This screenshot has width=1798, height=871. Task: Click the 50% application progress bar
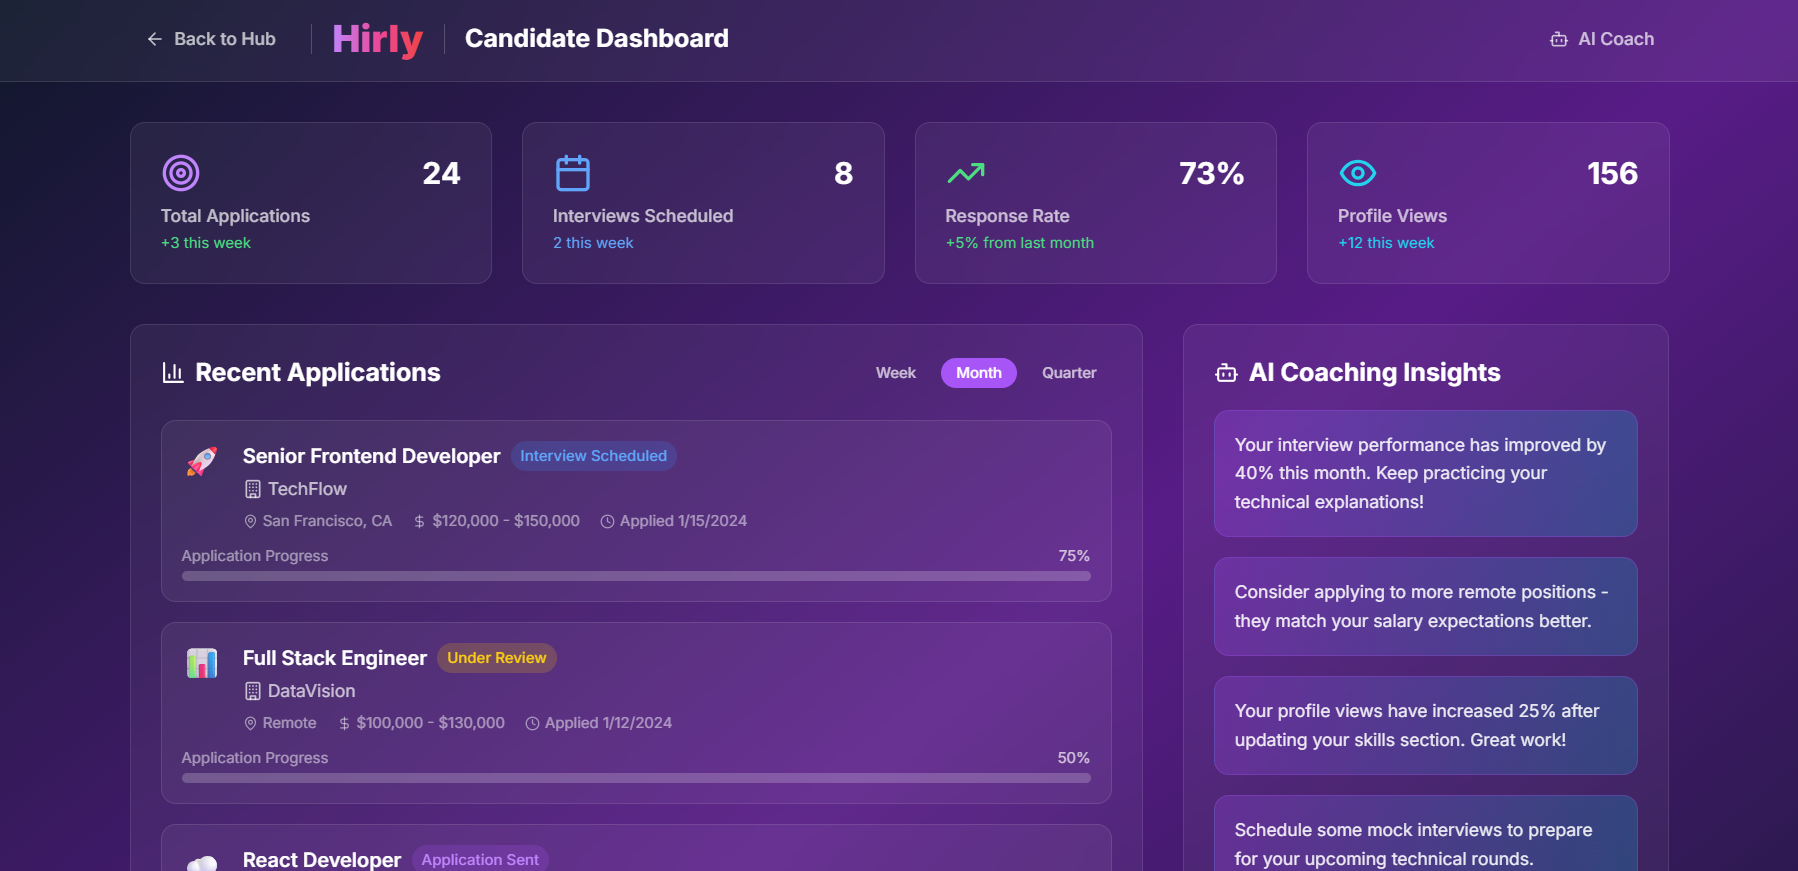pyautogui.click(x=636, y=778)
